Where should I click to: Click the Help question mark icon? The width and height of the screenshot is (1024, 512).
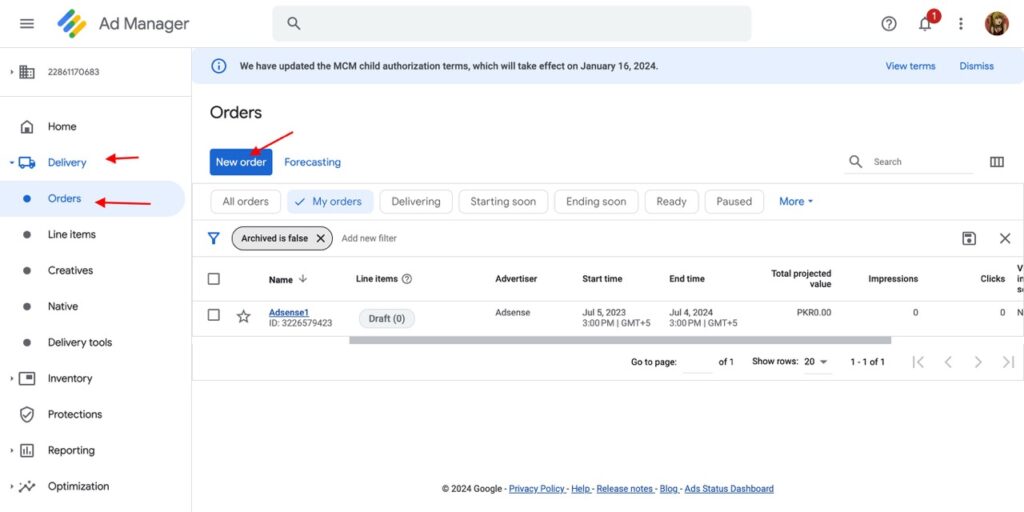[x=889, y=24]
